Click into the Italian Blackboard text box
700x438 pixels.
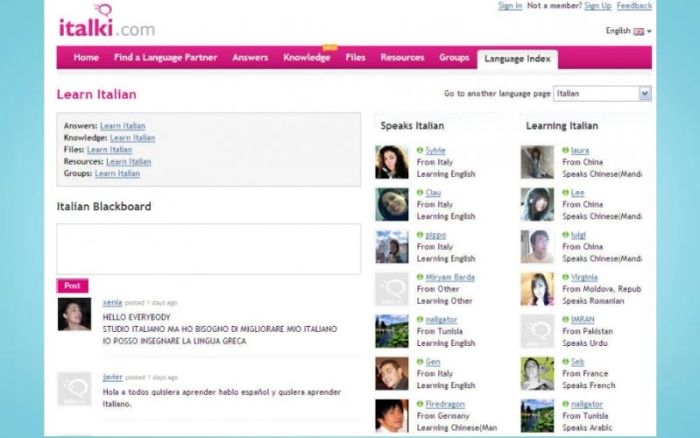click(208, 249)
